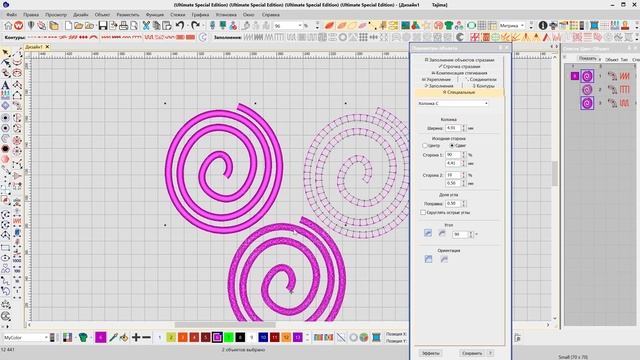
Task: Select object 3 thumbnail in color-object list
Action: coord(587,103)
